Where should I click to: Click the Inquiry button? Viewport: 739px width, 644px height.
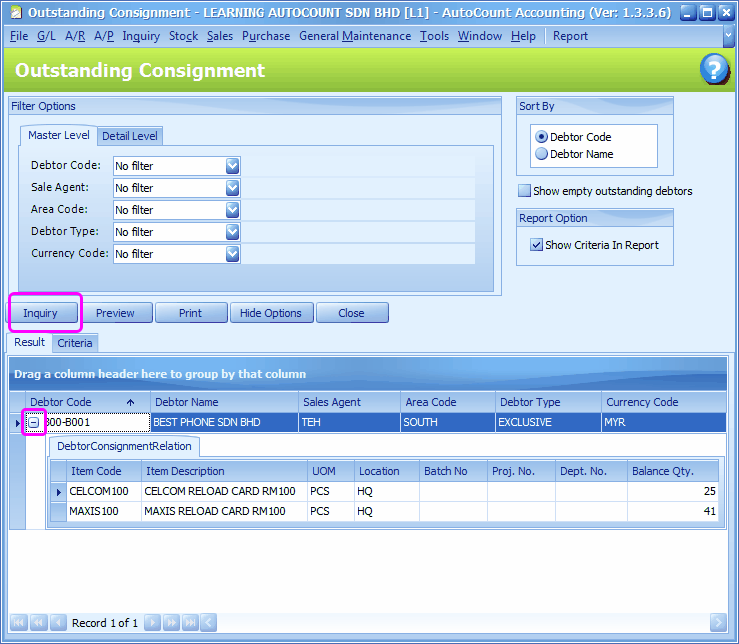coord(43,313)
